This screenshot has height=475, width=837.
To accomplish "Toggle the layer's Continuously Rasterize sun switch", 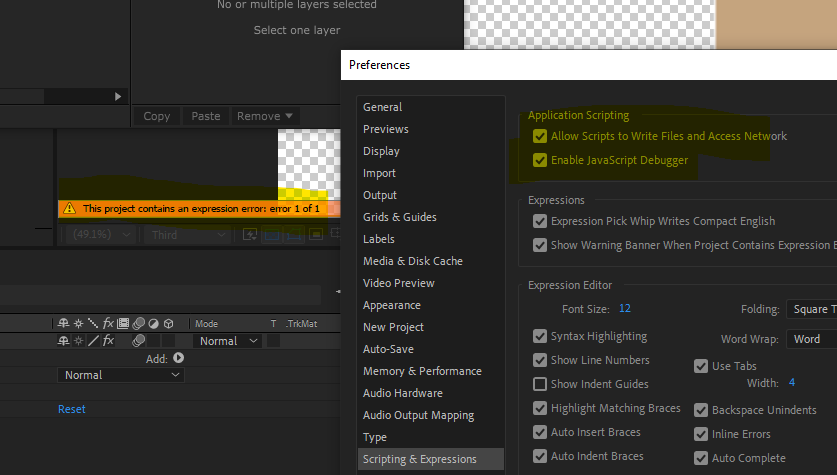I will coord(78,341).
